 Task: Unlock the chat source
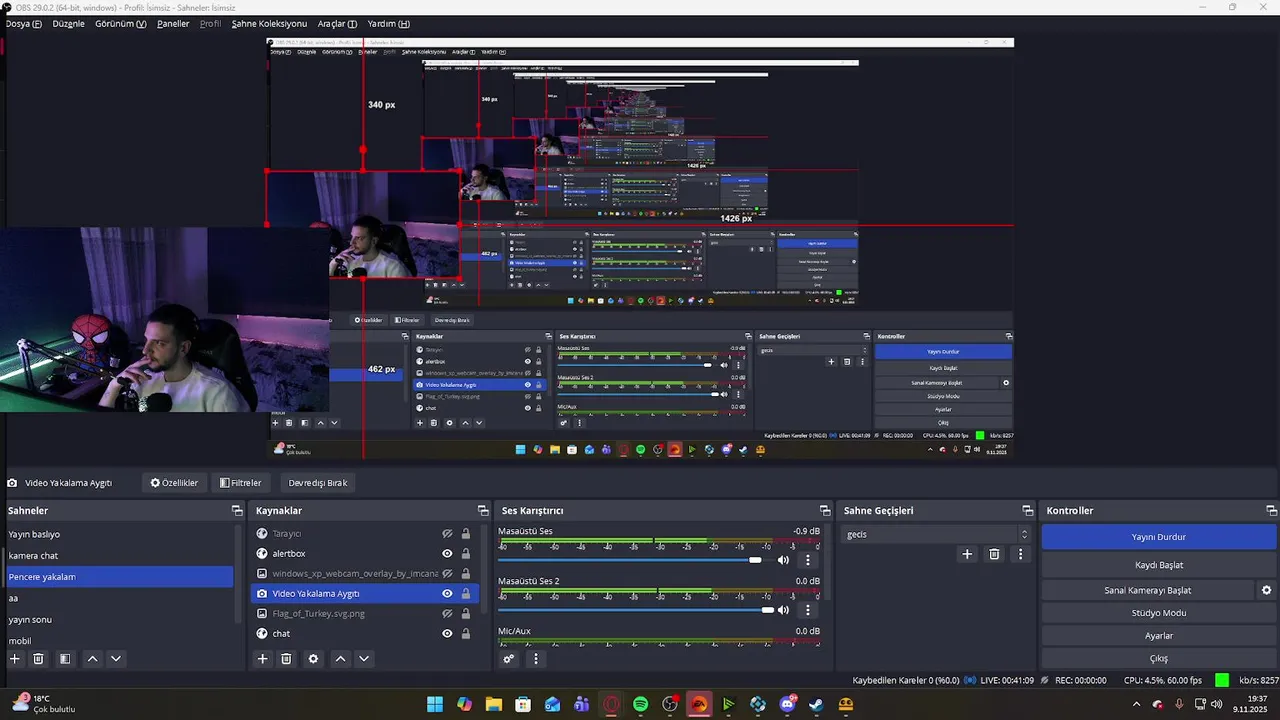pos(465,634)
